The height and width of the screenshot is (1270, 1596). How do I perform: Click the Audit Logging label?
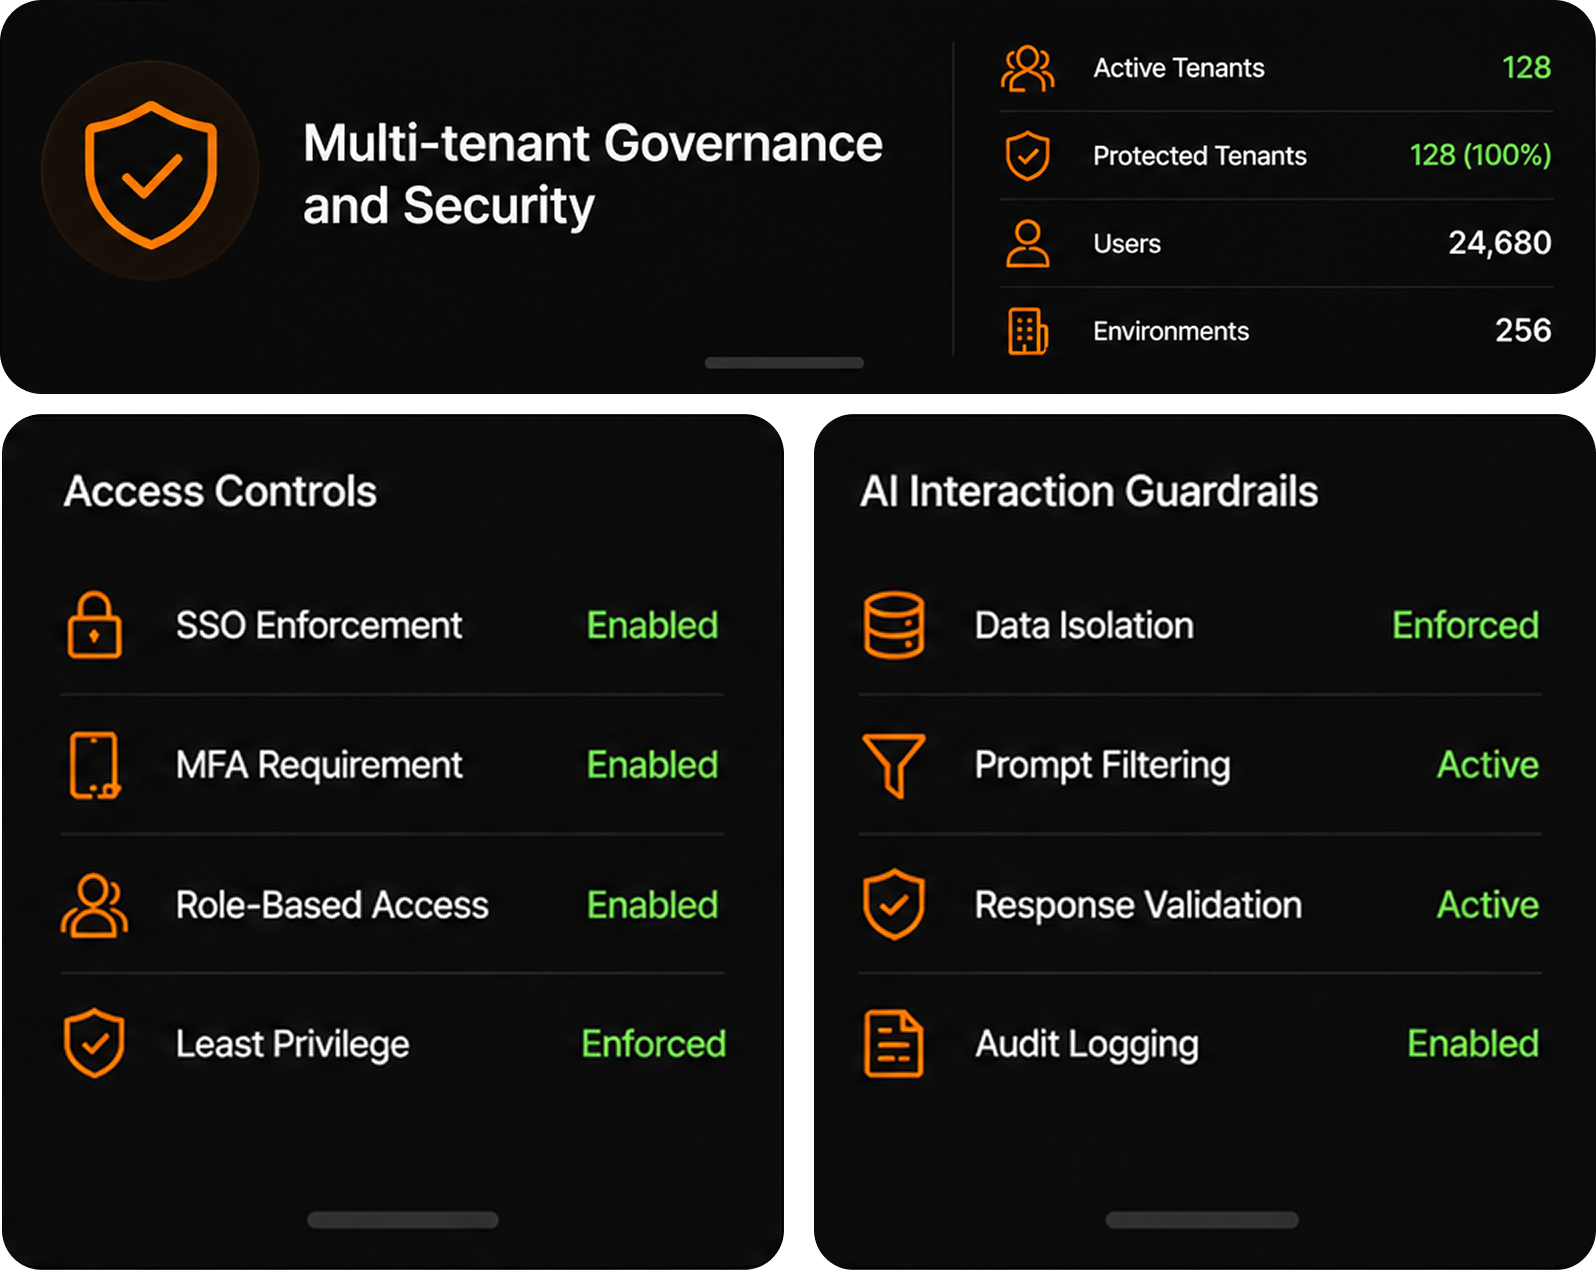tap(1086, 1044)
